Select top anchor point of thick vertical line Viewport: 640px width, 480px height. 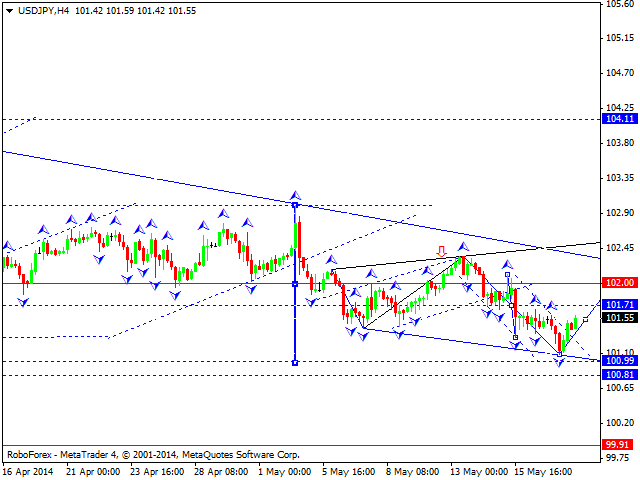(x=295, y=205)
